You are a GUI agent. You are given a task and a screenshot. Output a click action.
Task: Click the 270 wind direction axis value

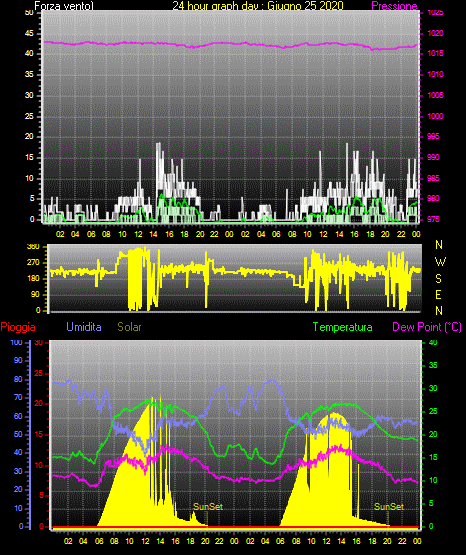click(33, 263)
